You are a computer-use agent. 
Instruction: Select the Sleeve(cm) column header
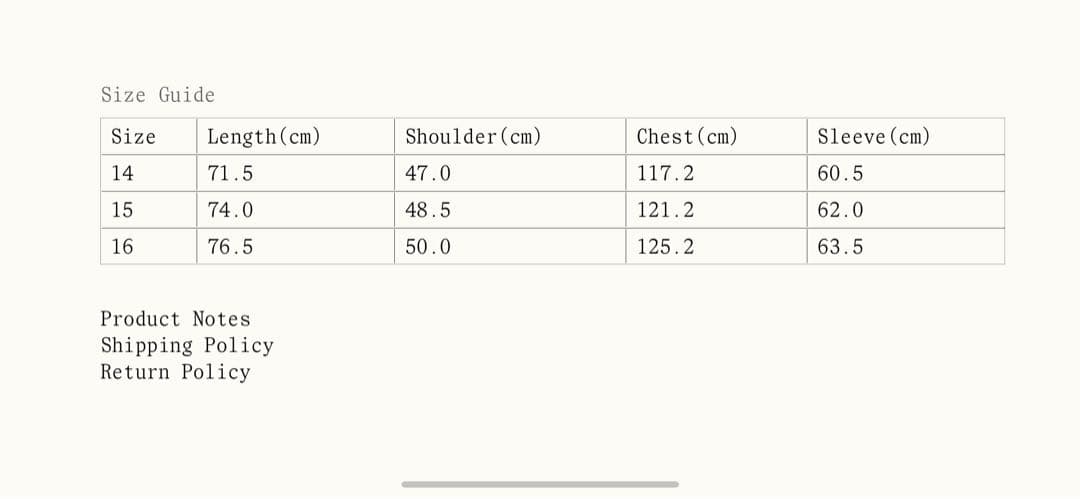tap(873, 137)
